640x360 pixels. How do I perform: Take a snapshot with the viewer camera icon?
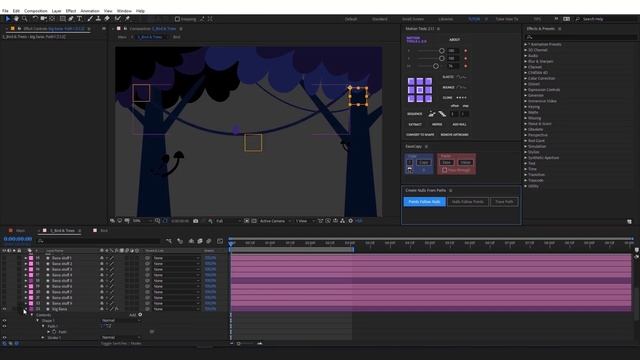pyautogui.click(x=196, y=221)
